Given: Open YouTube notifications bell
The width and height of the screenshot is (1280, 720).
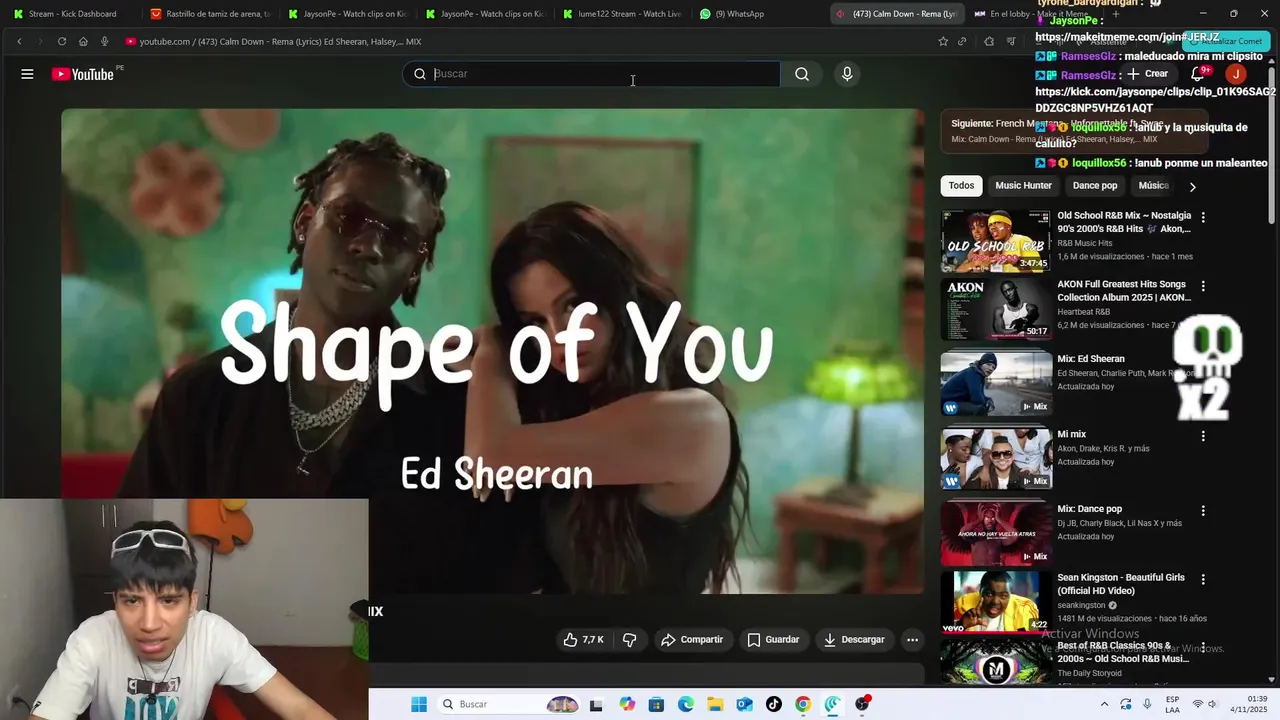Looking at the screenshot, I should coord(1198,74).
